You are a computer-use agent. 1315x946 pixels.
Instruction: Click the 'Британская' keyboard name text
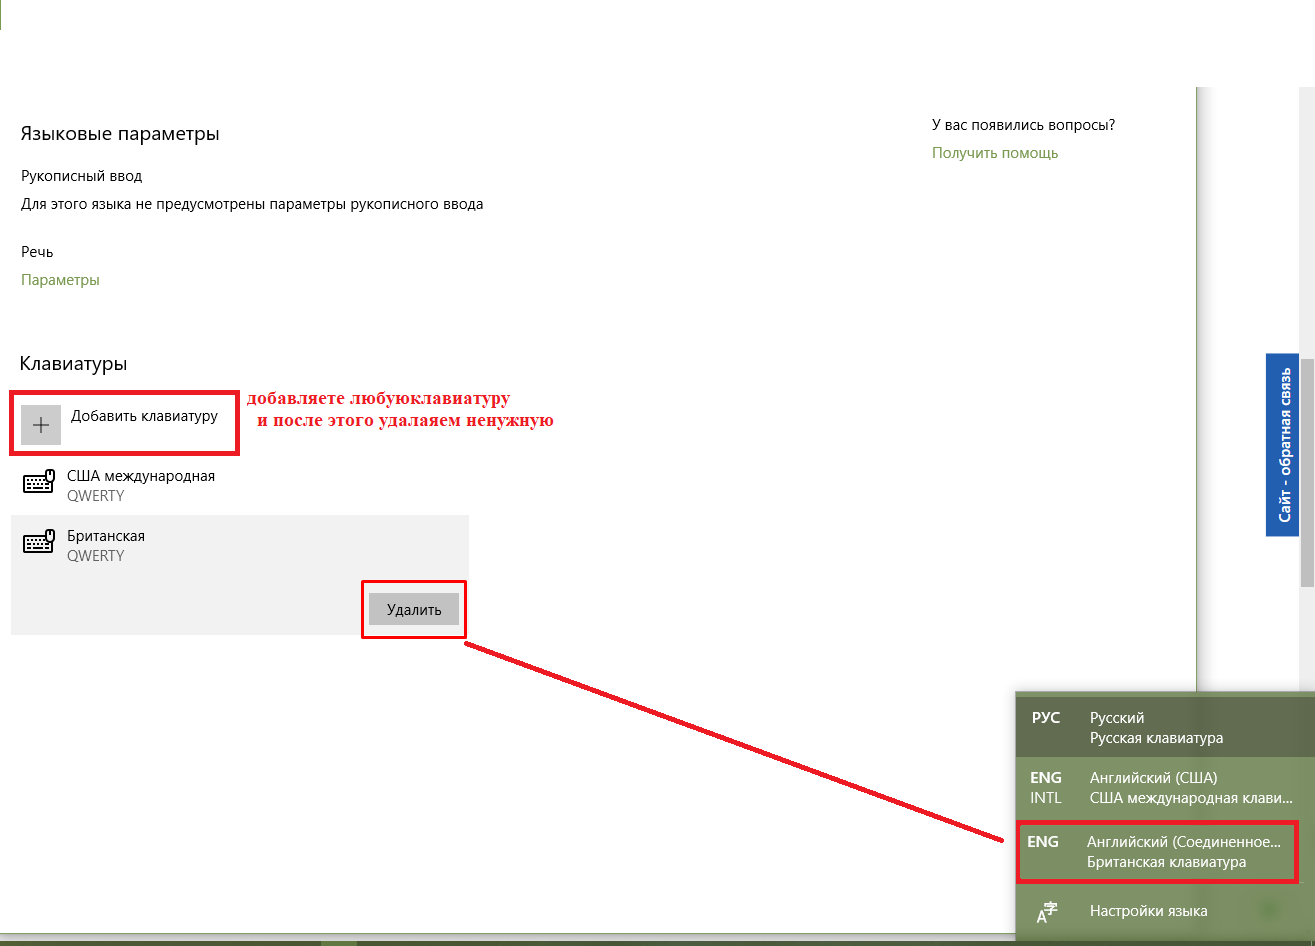tap(106, 536)
